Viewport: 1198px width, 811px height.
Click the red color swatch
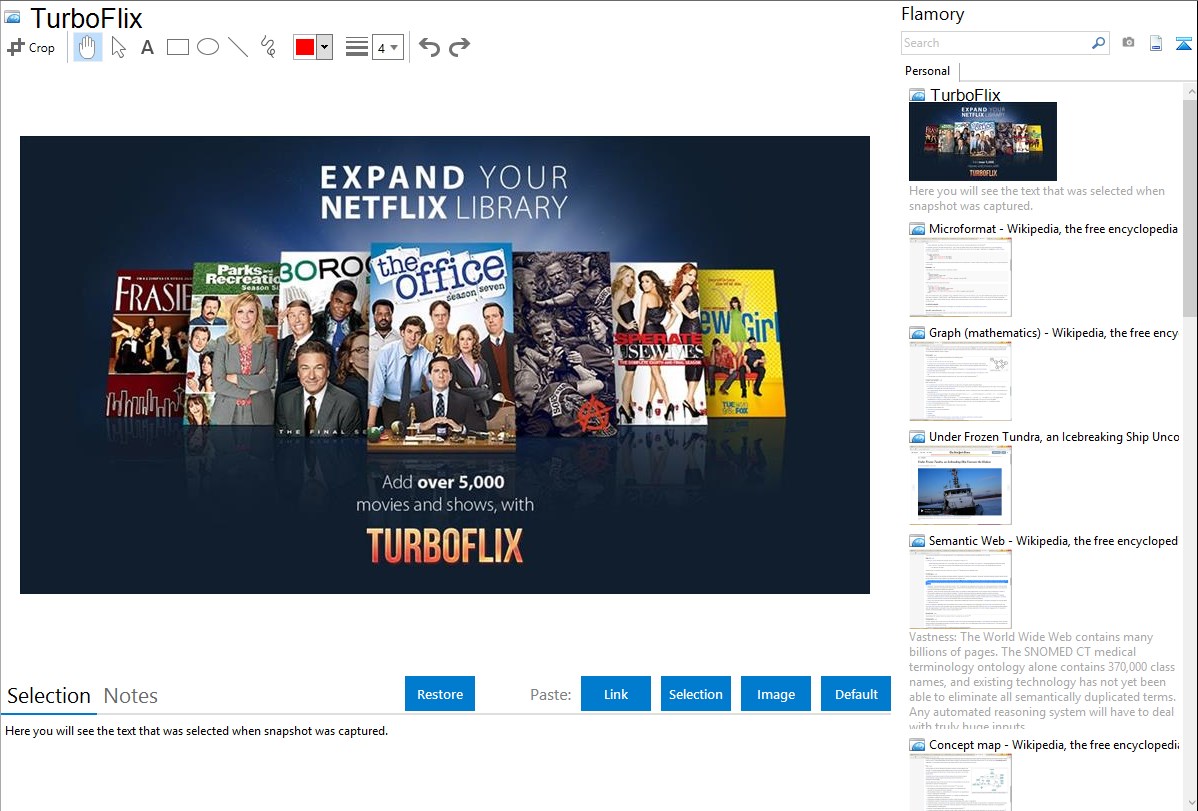(x=305, y=47)
